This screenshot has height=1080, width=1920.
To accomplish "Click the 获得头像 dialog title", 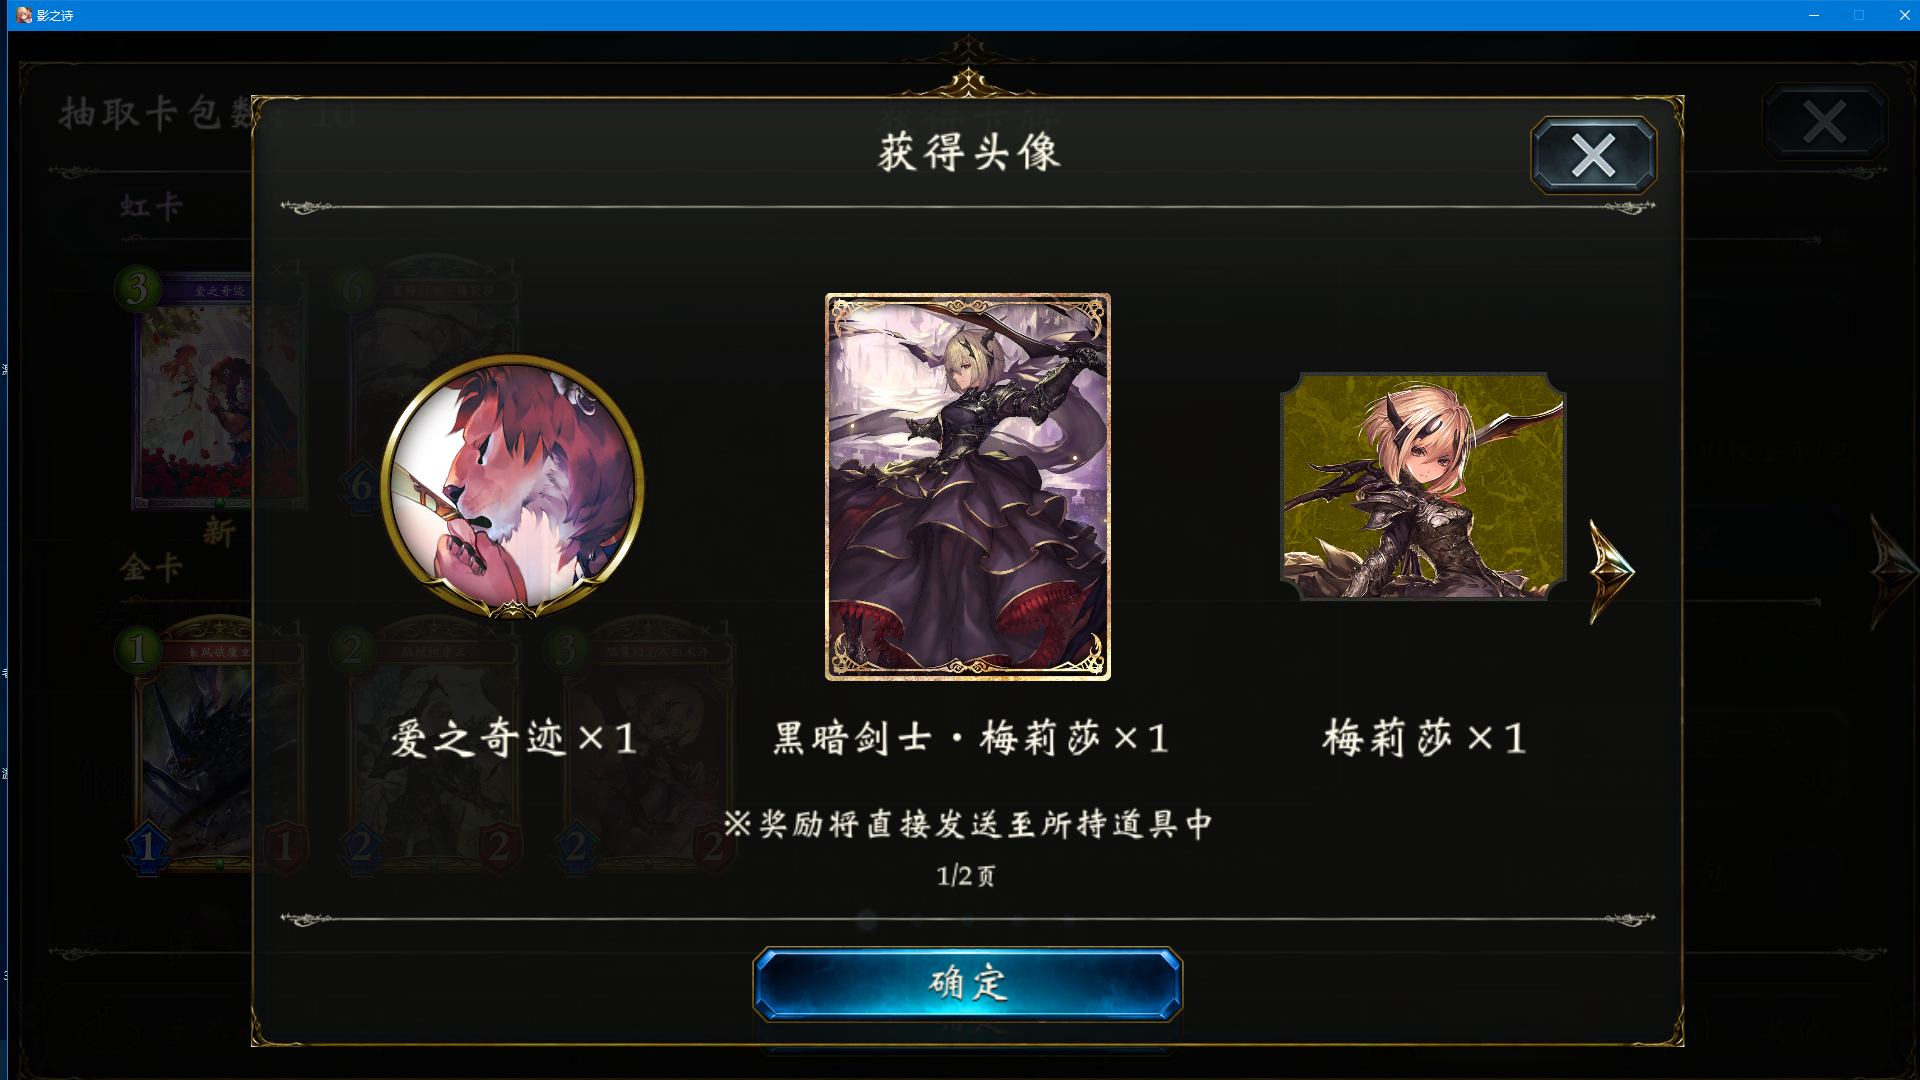I will [969, 153].
